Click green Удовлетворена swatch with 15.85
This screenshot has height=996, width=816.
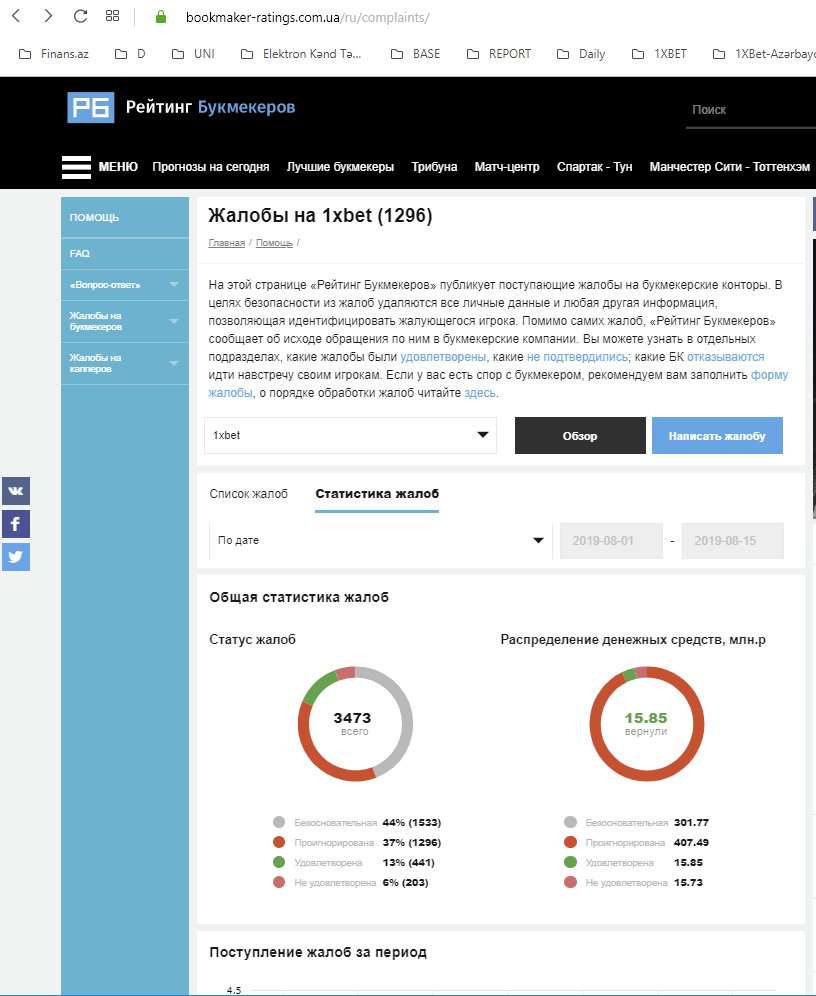pyautogui.click(x=570, y=862)
